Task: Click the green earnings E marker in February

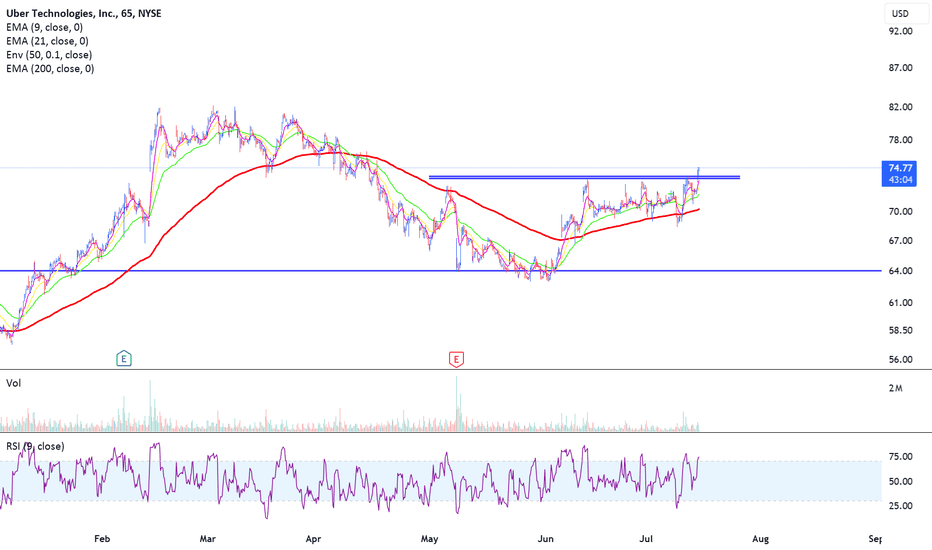Action: (x=124, y=359)
